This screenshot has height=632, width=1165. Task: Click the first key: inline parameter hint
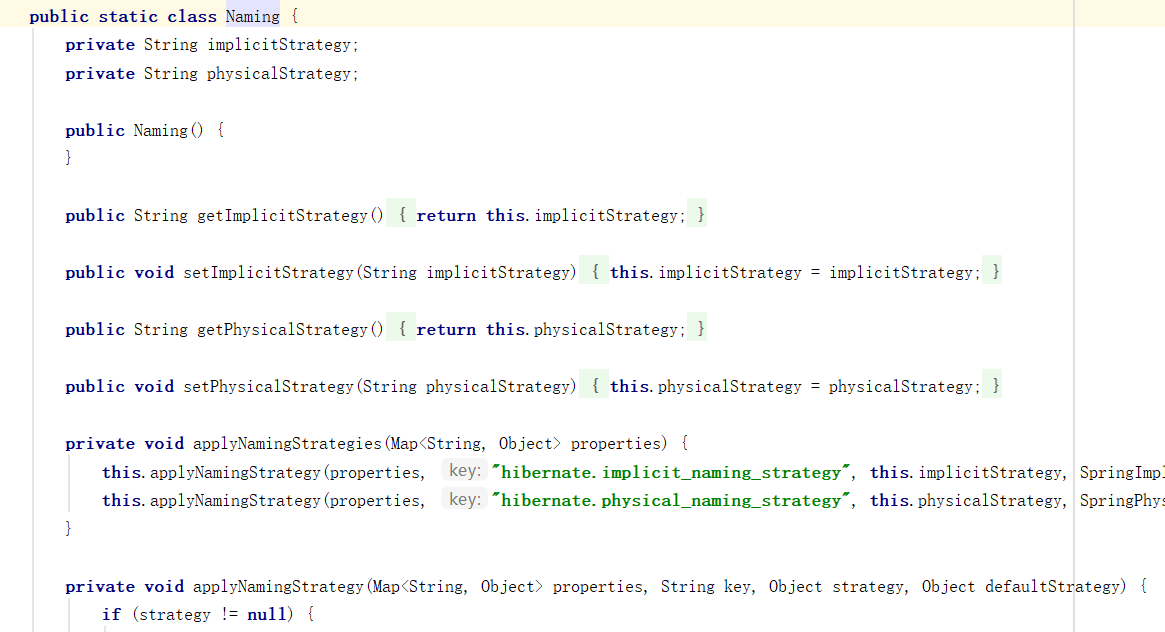(x=463, y=470)
